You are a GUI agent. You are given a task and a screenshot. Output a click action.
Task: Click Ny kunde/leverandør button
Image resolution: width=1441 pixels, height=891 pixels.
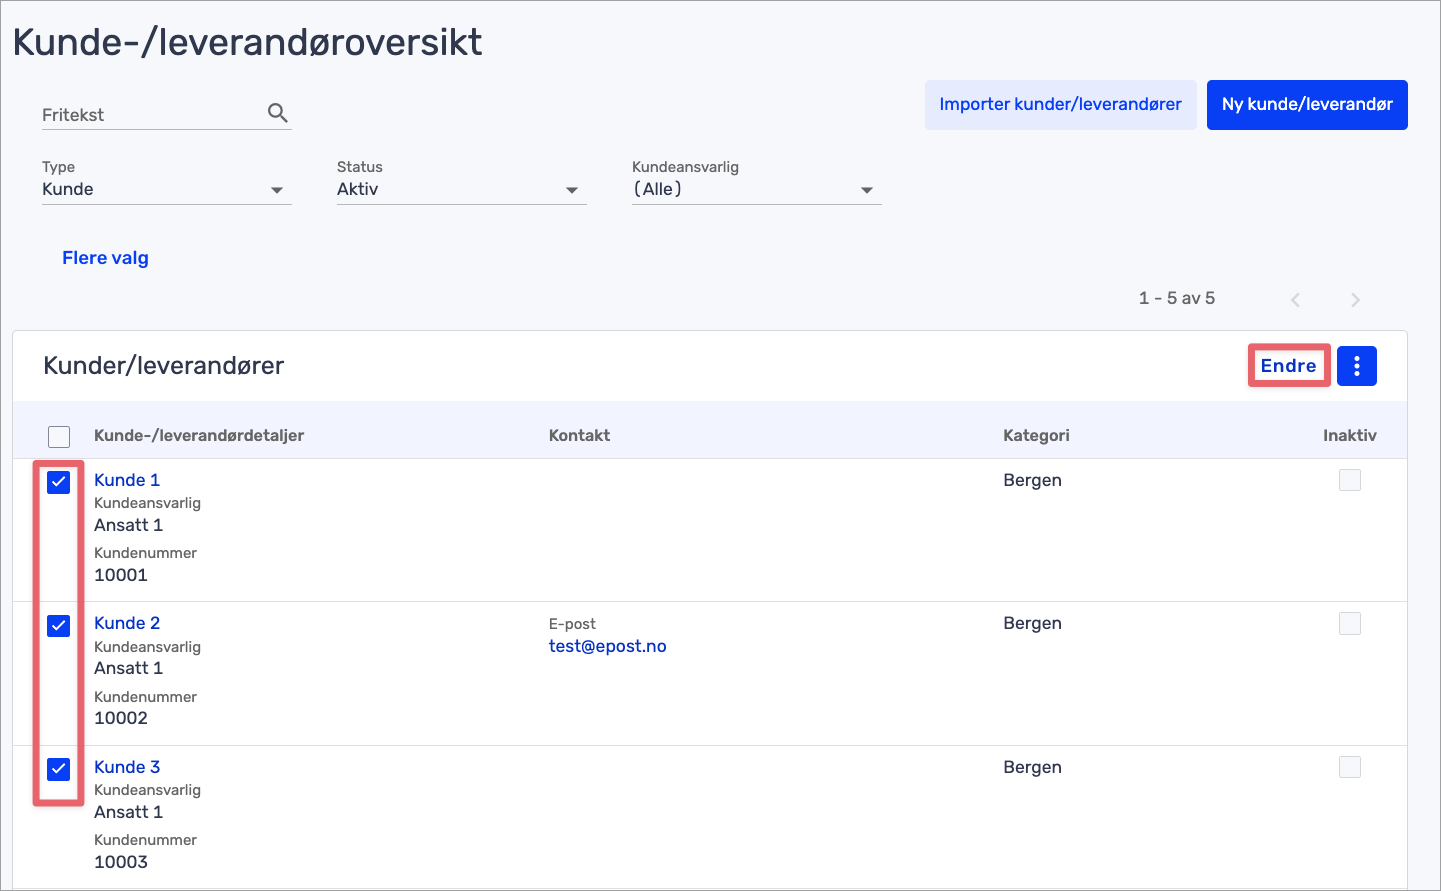coord(1306,105)
